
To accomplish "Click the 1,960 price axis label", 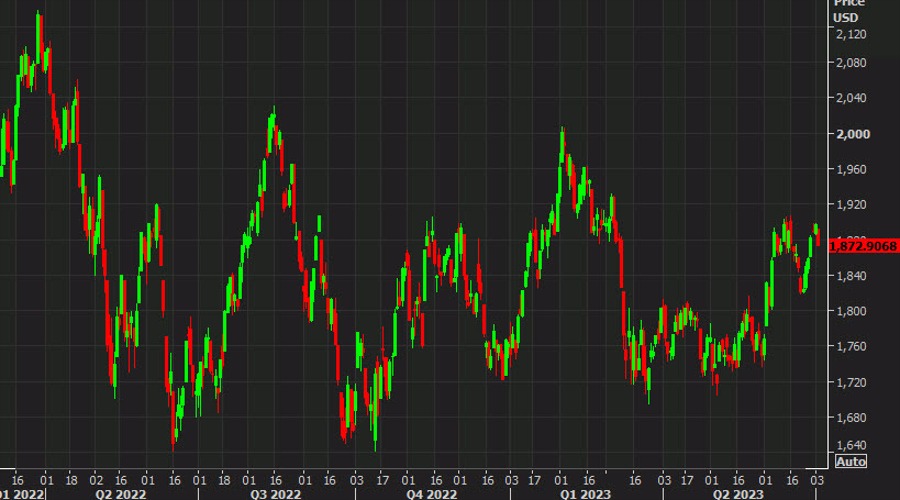I will [851, 169].
